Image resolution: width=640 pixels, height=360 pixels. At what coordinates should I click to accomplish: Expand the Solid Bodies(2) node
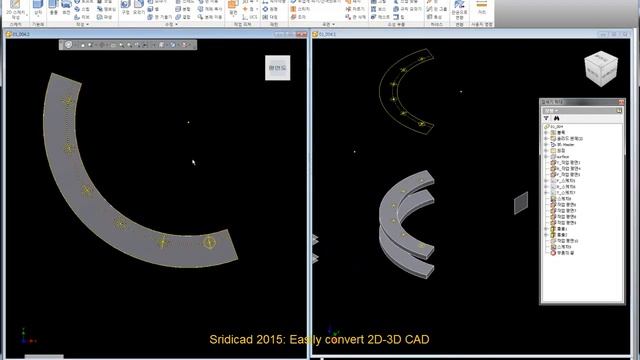tap(546, 139)
